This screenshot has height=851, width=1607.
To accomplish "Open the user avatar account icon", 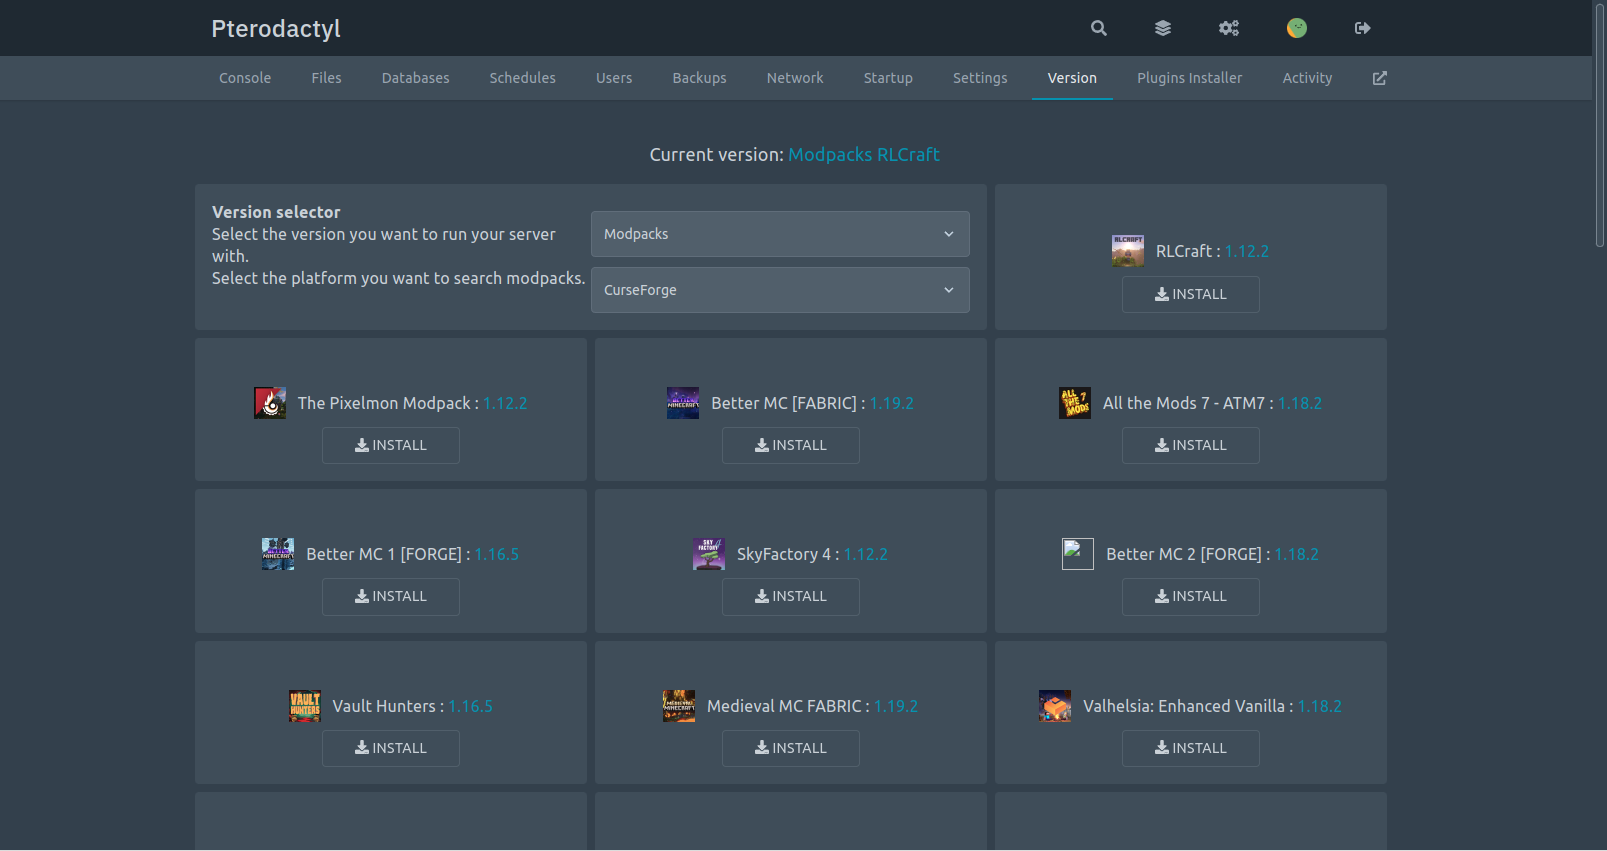I will 1297,28.
